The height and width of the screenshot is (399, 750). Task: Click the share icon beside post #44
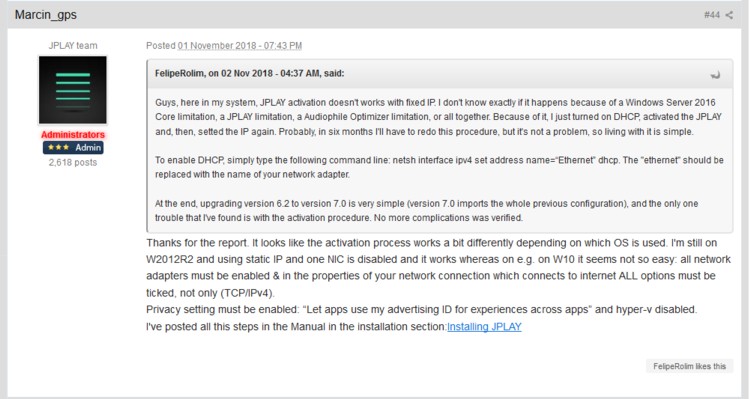729,15
